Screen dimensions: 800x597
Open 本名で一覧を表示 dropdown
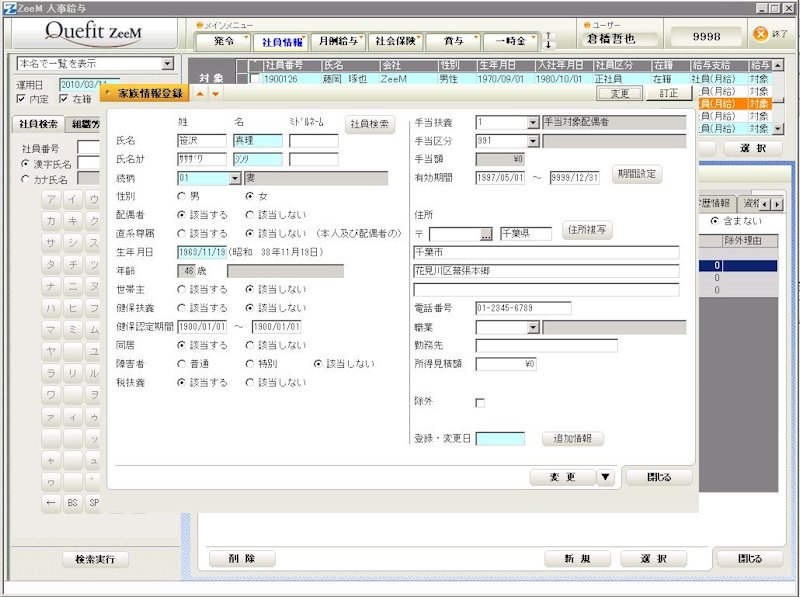pos(167,64)
